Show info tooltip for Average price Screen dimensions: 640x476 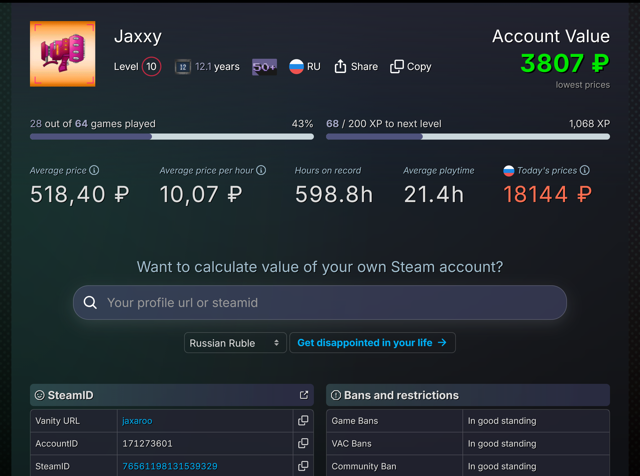point(94,170)
